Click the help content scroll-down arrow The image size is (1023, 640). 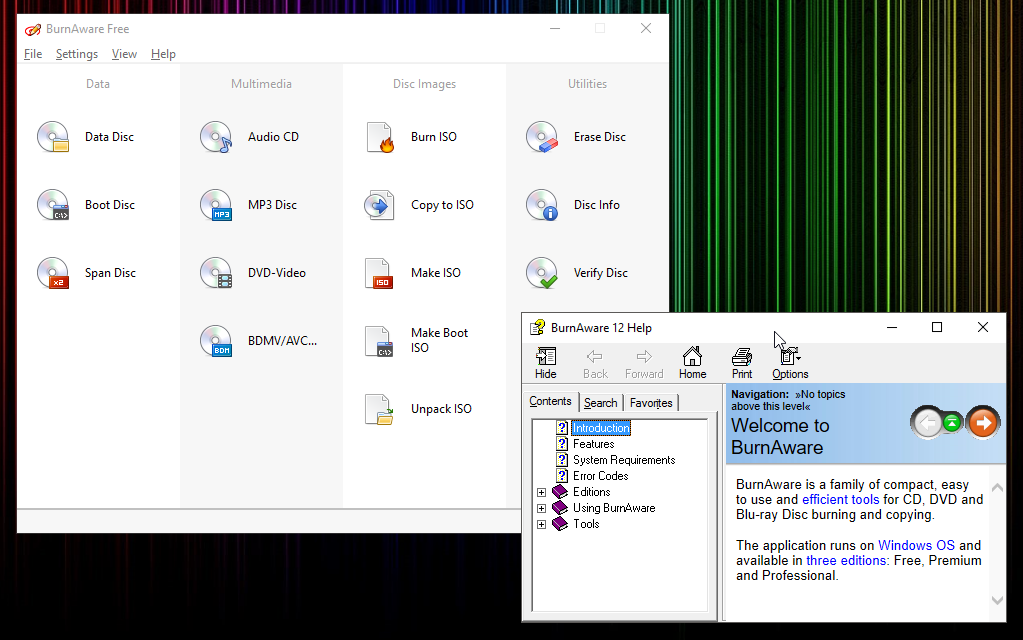(997, 600)
